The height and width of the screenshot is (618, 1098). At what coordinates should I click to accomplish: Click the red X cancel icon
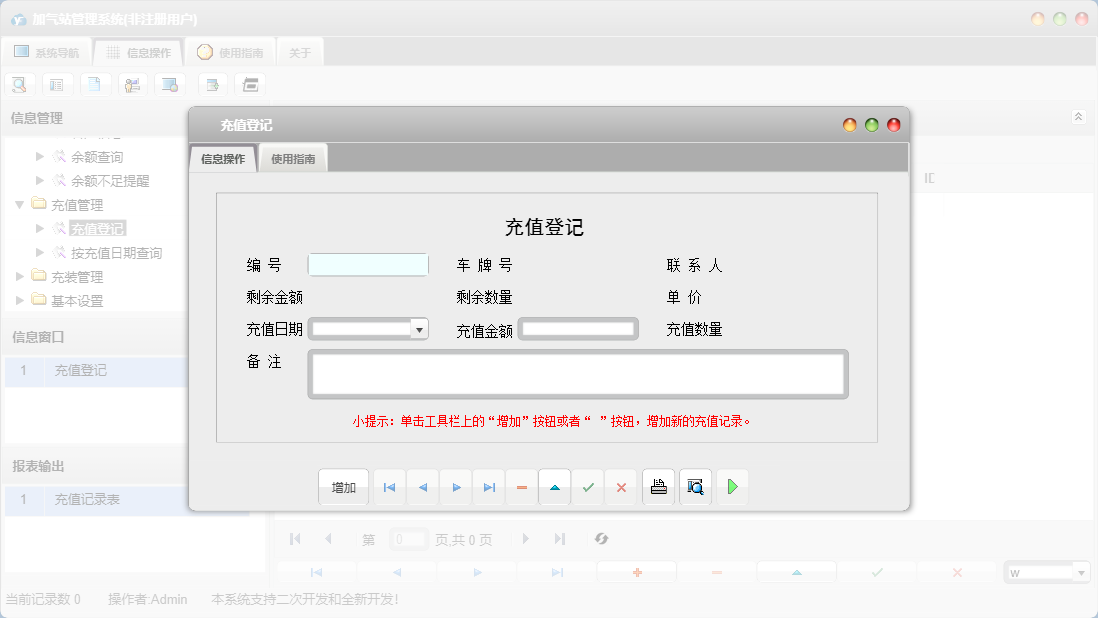(621, 487)
